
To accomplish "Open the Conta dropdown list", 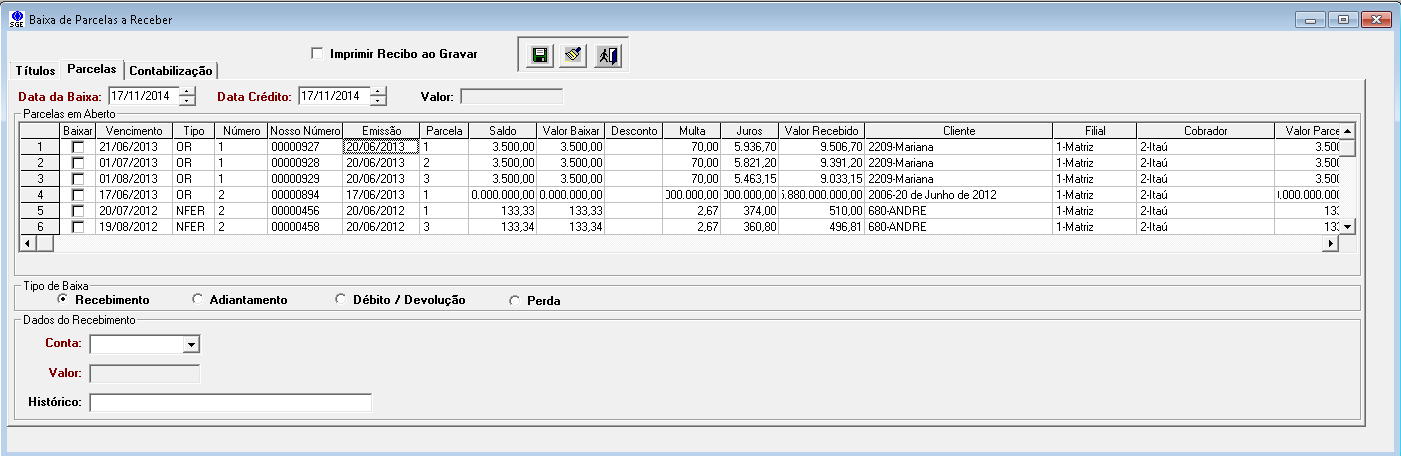I will tap(192, 345).
